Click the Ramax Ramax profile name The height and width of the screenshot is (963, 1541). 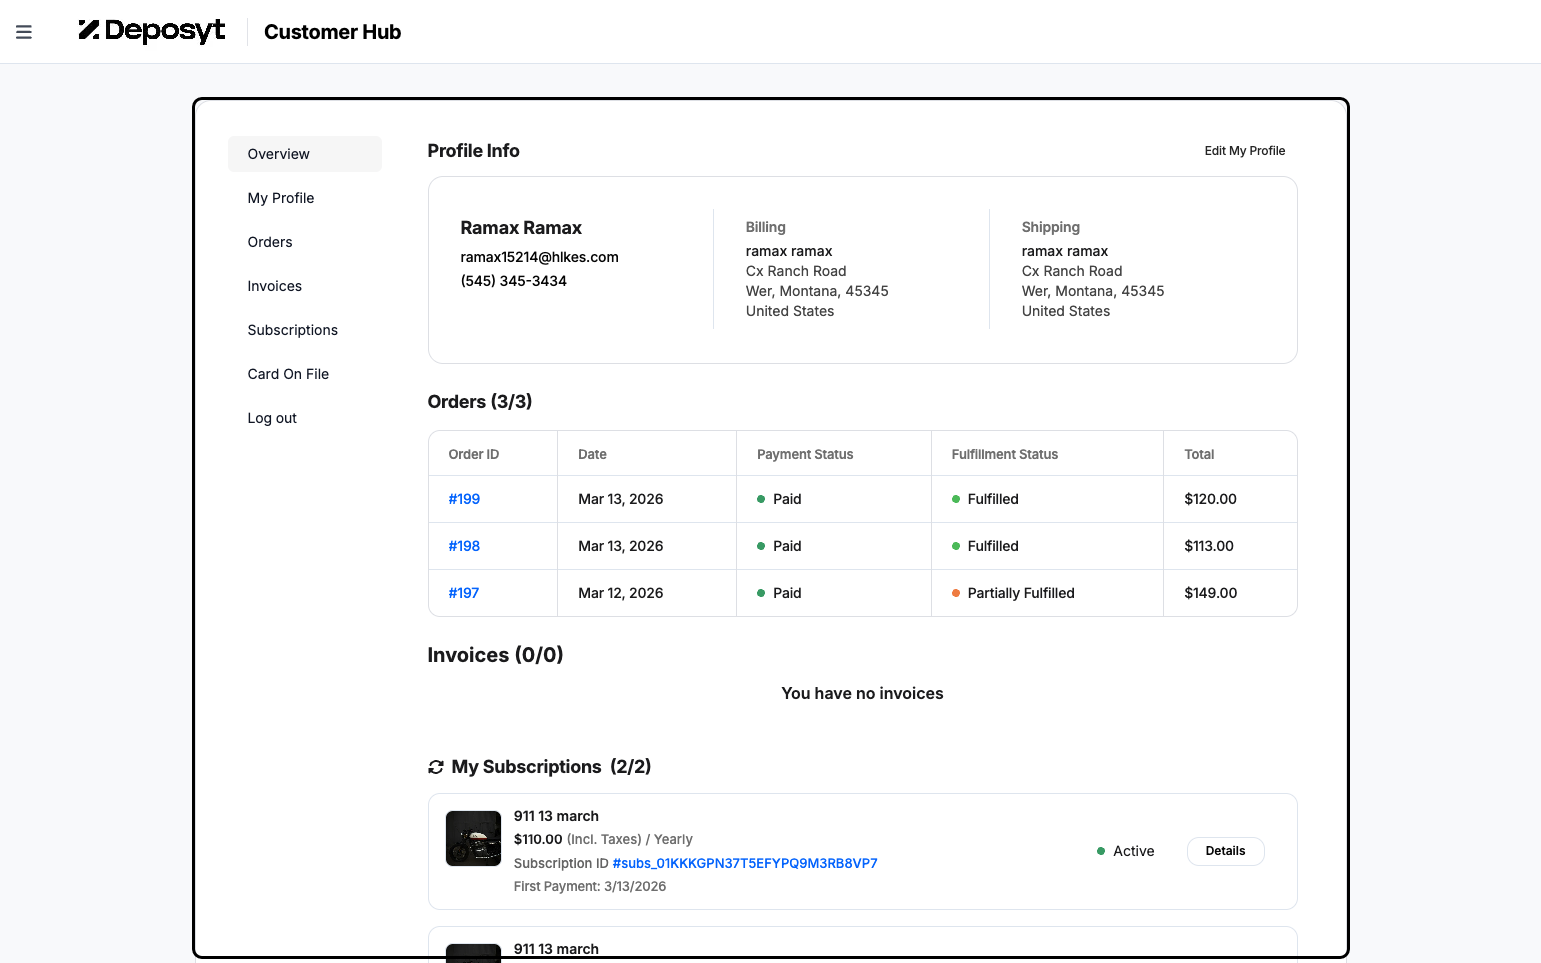point(521,228)
